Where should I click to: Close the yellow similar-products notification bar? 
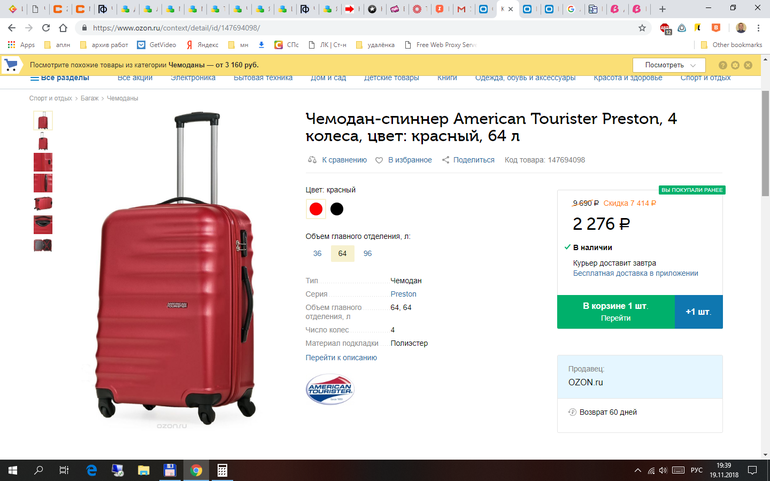click(x=747, y=65)
